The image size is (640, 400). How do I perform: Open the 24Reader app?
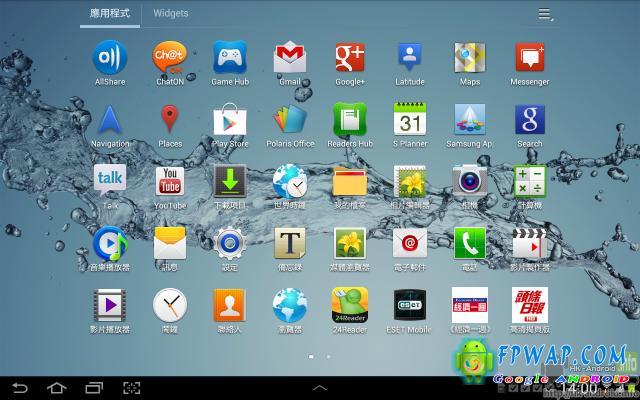pos(350,305)
